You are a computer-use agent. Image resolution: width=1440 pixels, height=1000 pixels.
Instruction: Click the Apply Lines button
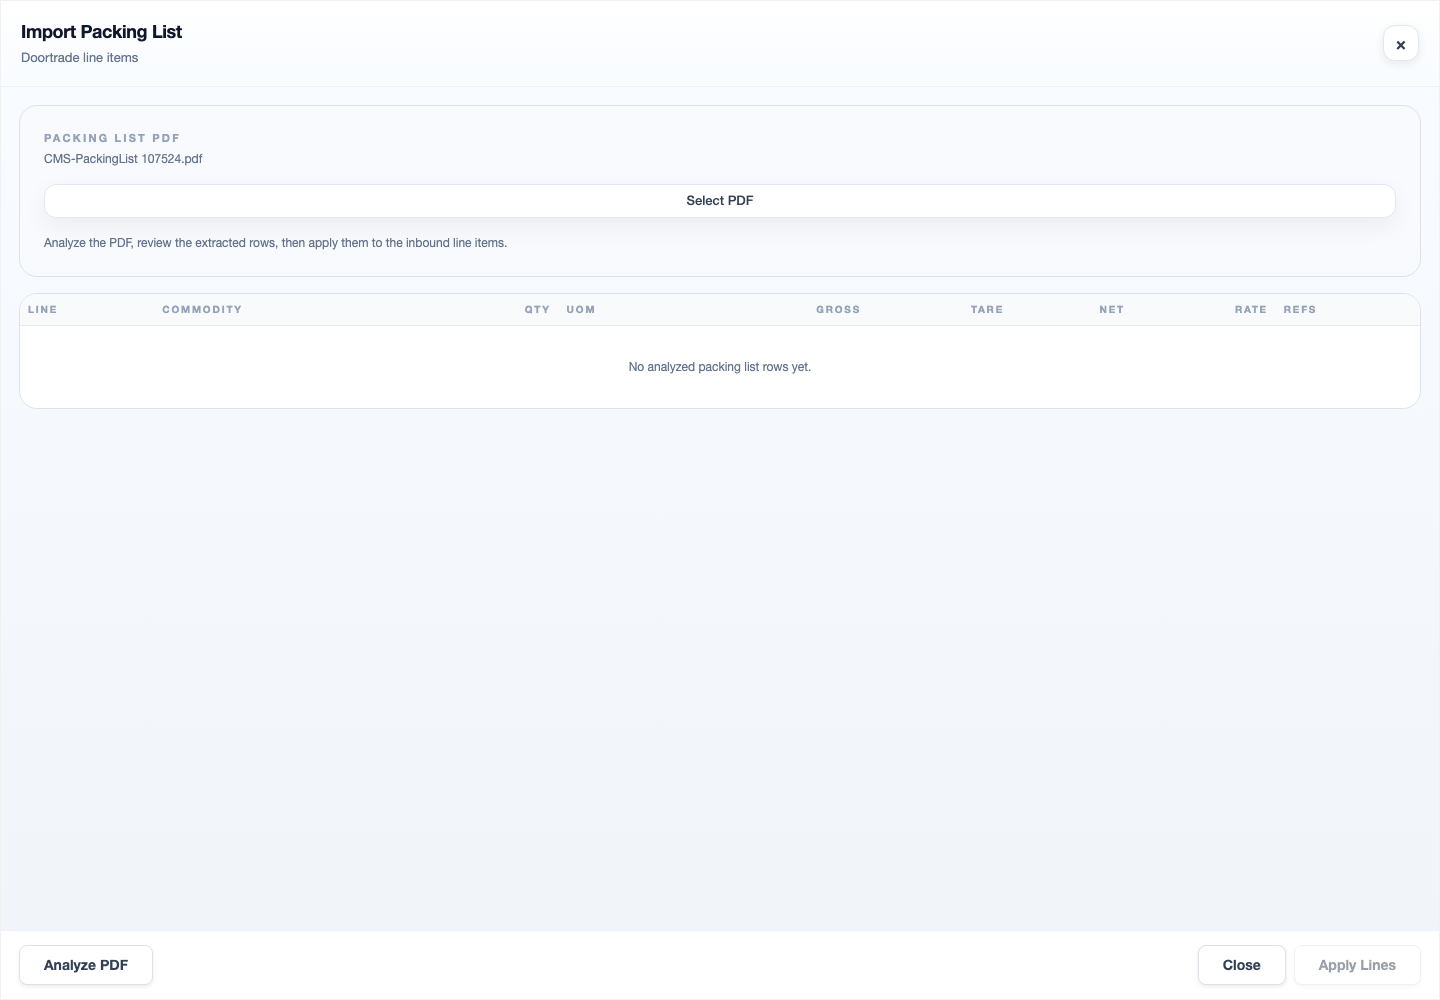point(1357,965)
